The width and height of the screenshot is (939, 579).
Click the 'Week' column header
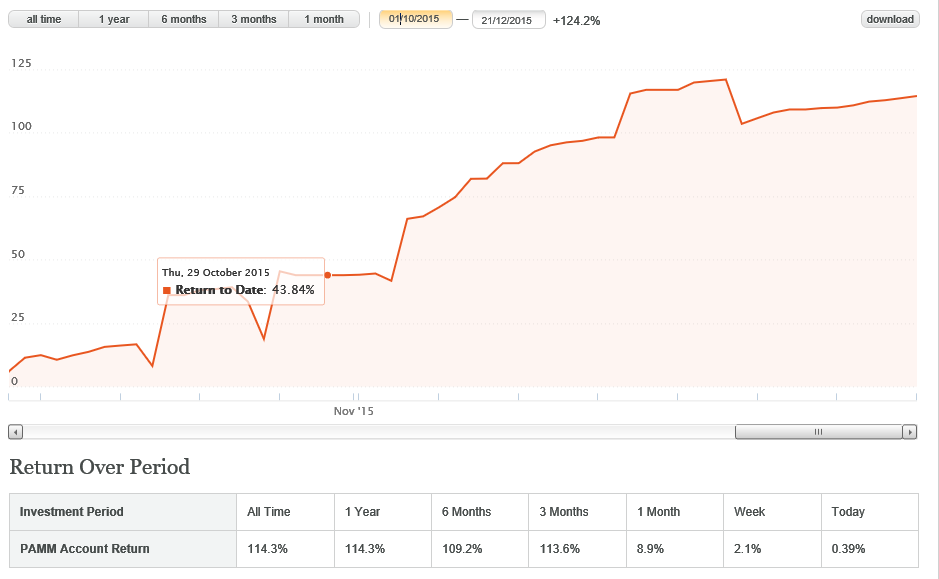pyautogui.click(x=773, y=512)
